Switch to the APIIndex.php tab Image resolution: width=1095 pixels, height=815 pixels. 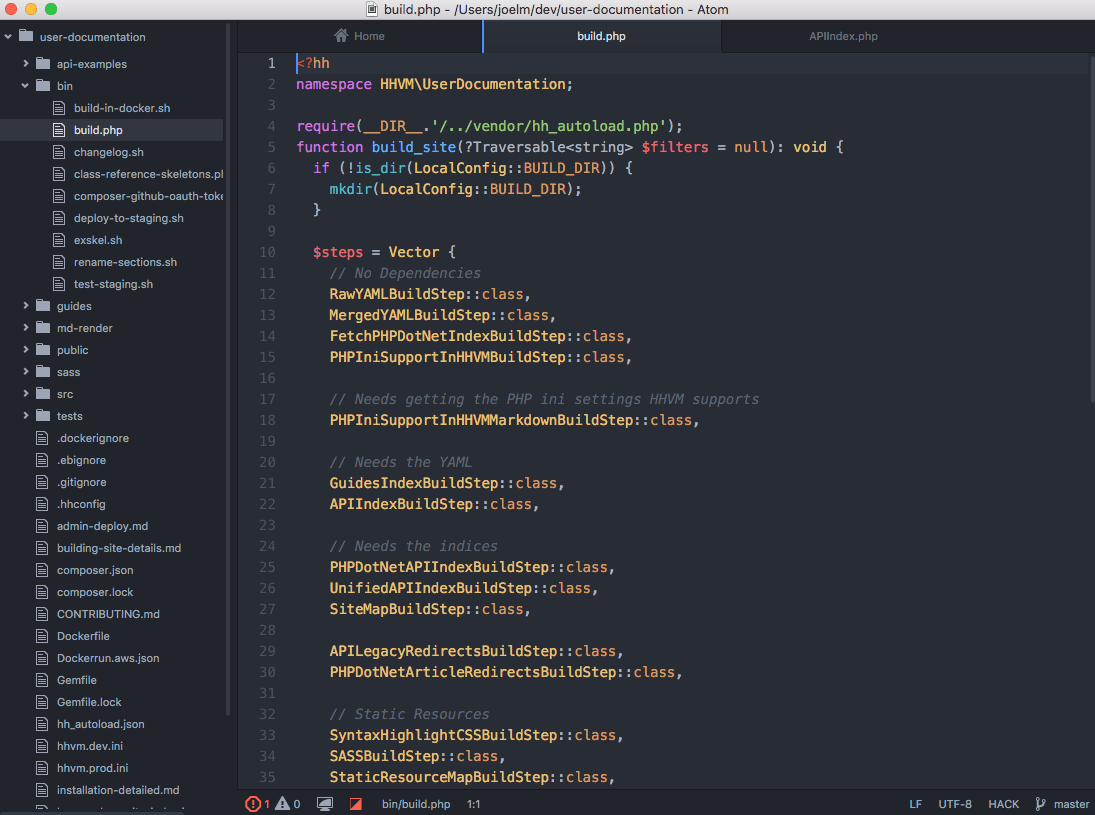(844, 36)
